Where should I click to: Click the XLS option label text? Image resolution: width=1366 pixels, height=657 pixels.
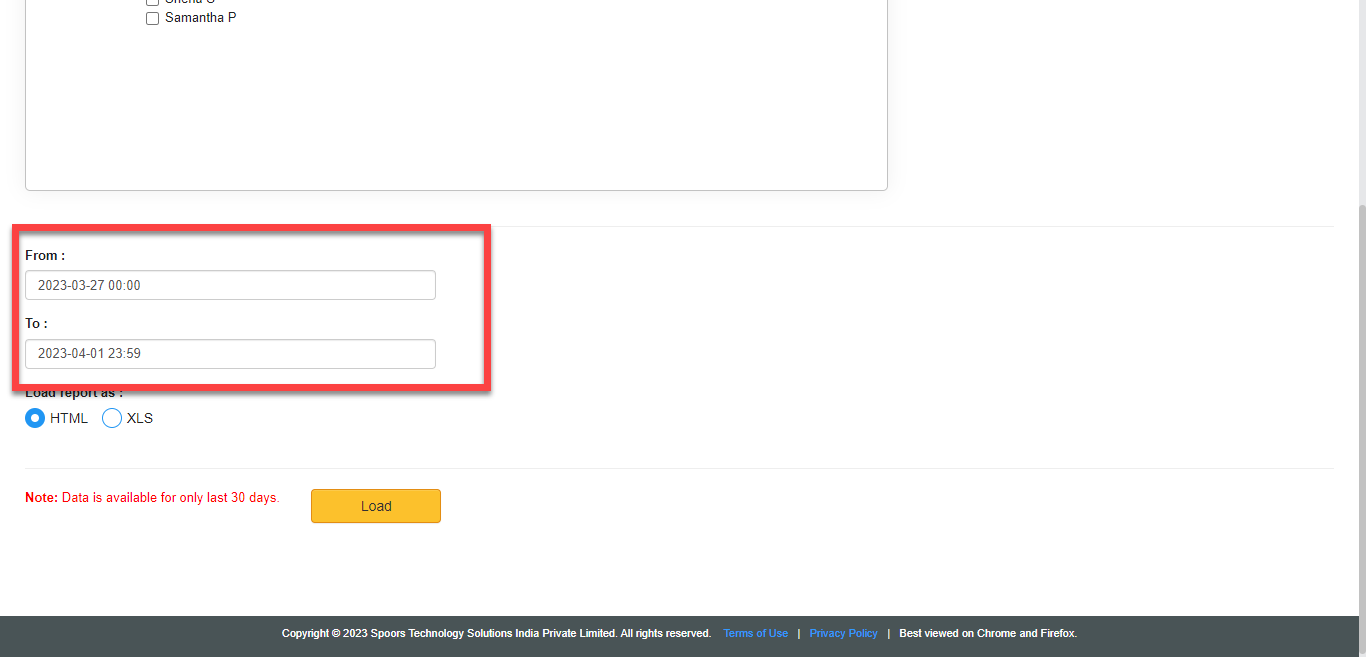pyautogui.click(x=140, y=418)
